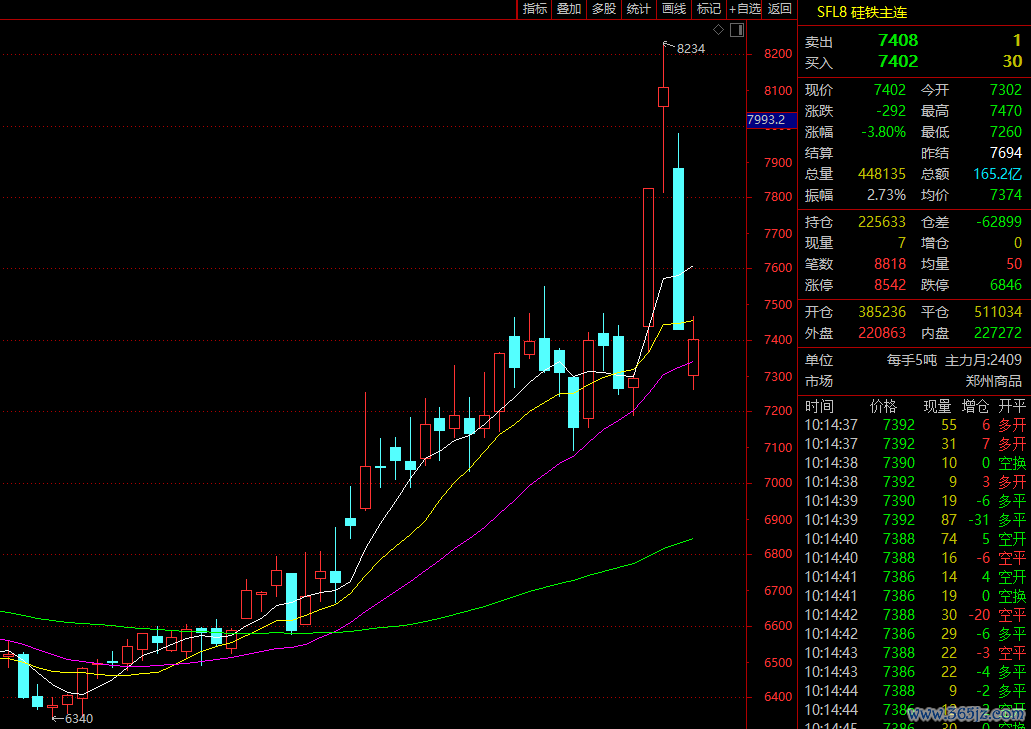Activate the 画线 drawing tool
1031x729 pixels.
[674, 9]
